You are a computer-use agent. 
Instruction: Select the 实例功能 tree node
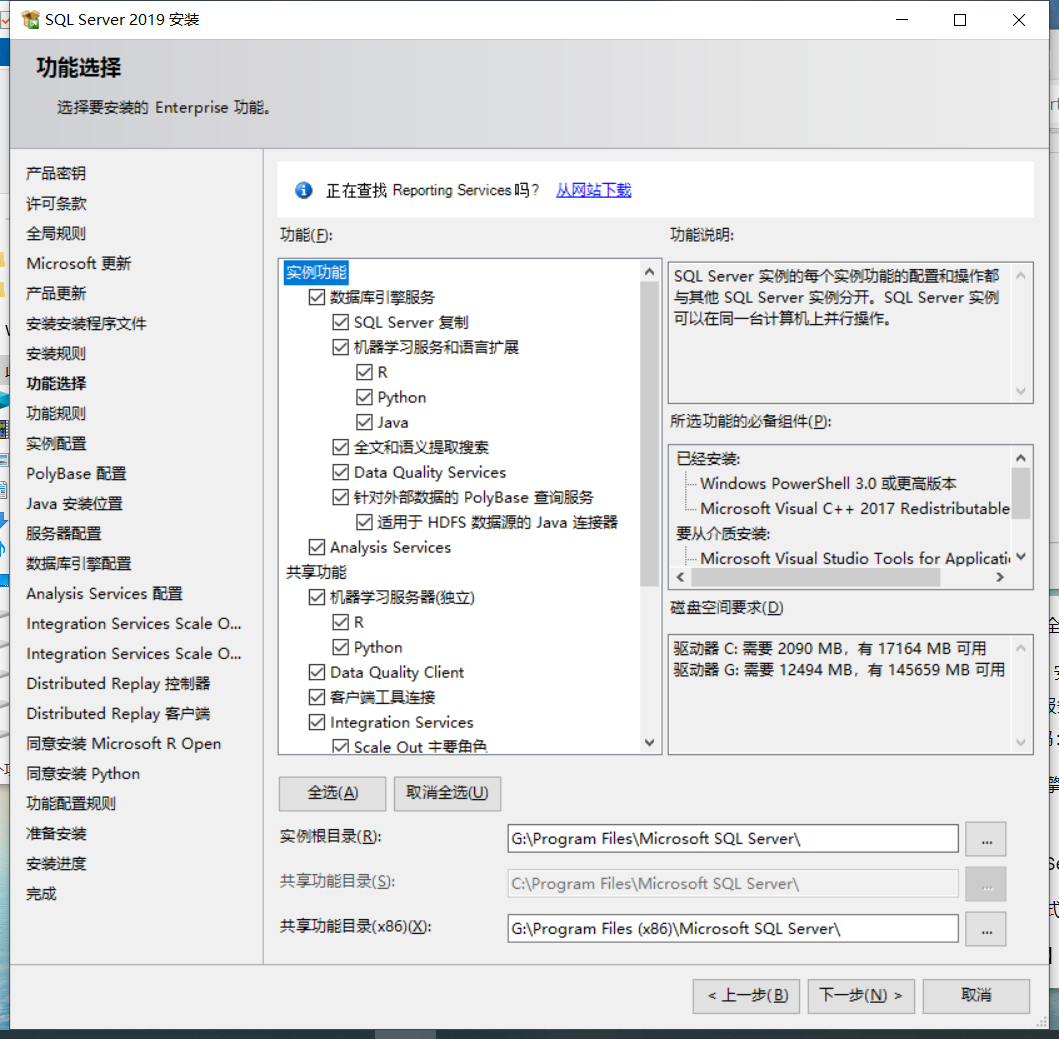point(316,272)
